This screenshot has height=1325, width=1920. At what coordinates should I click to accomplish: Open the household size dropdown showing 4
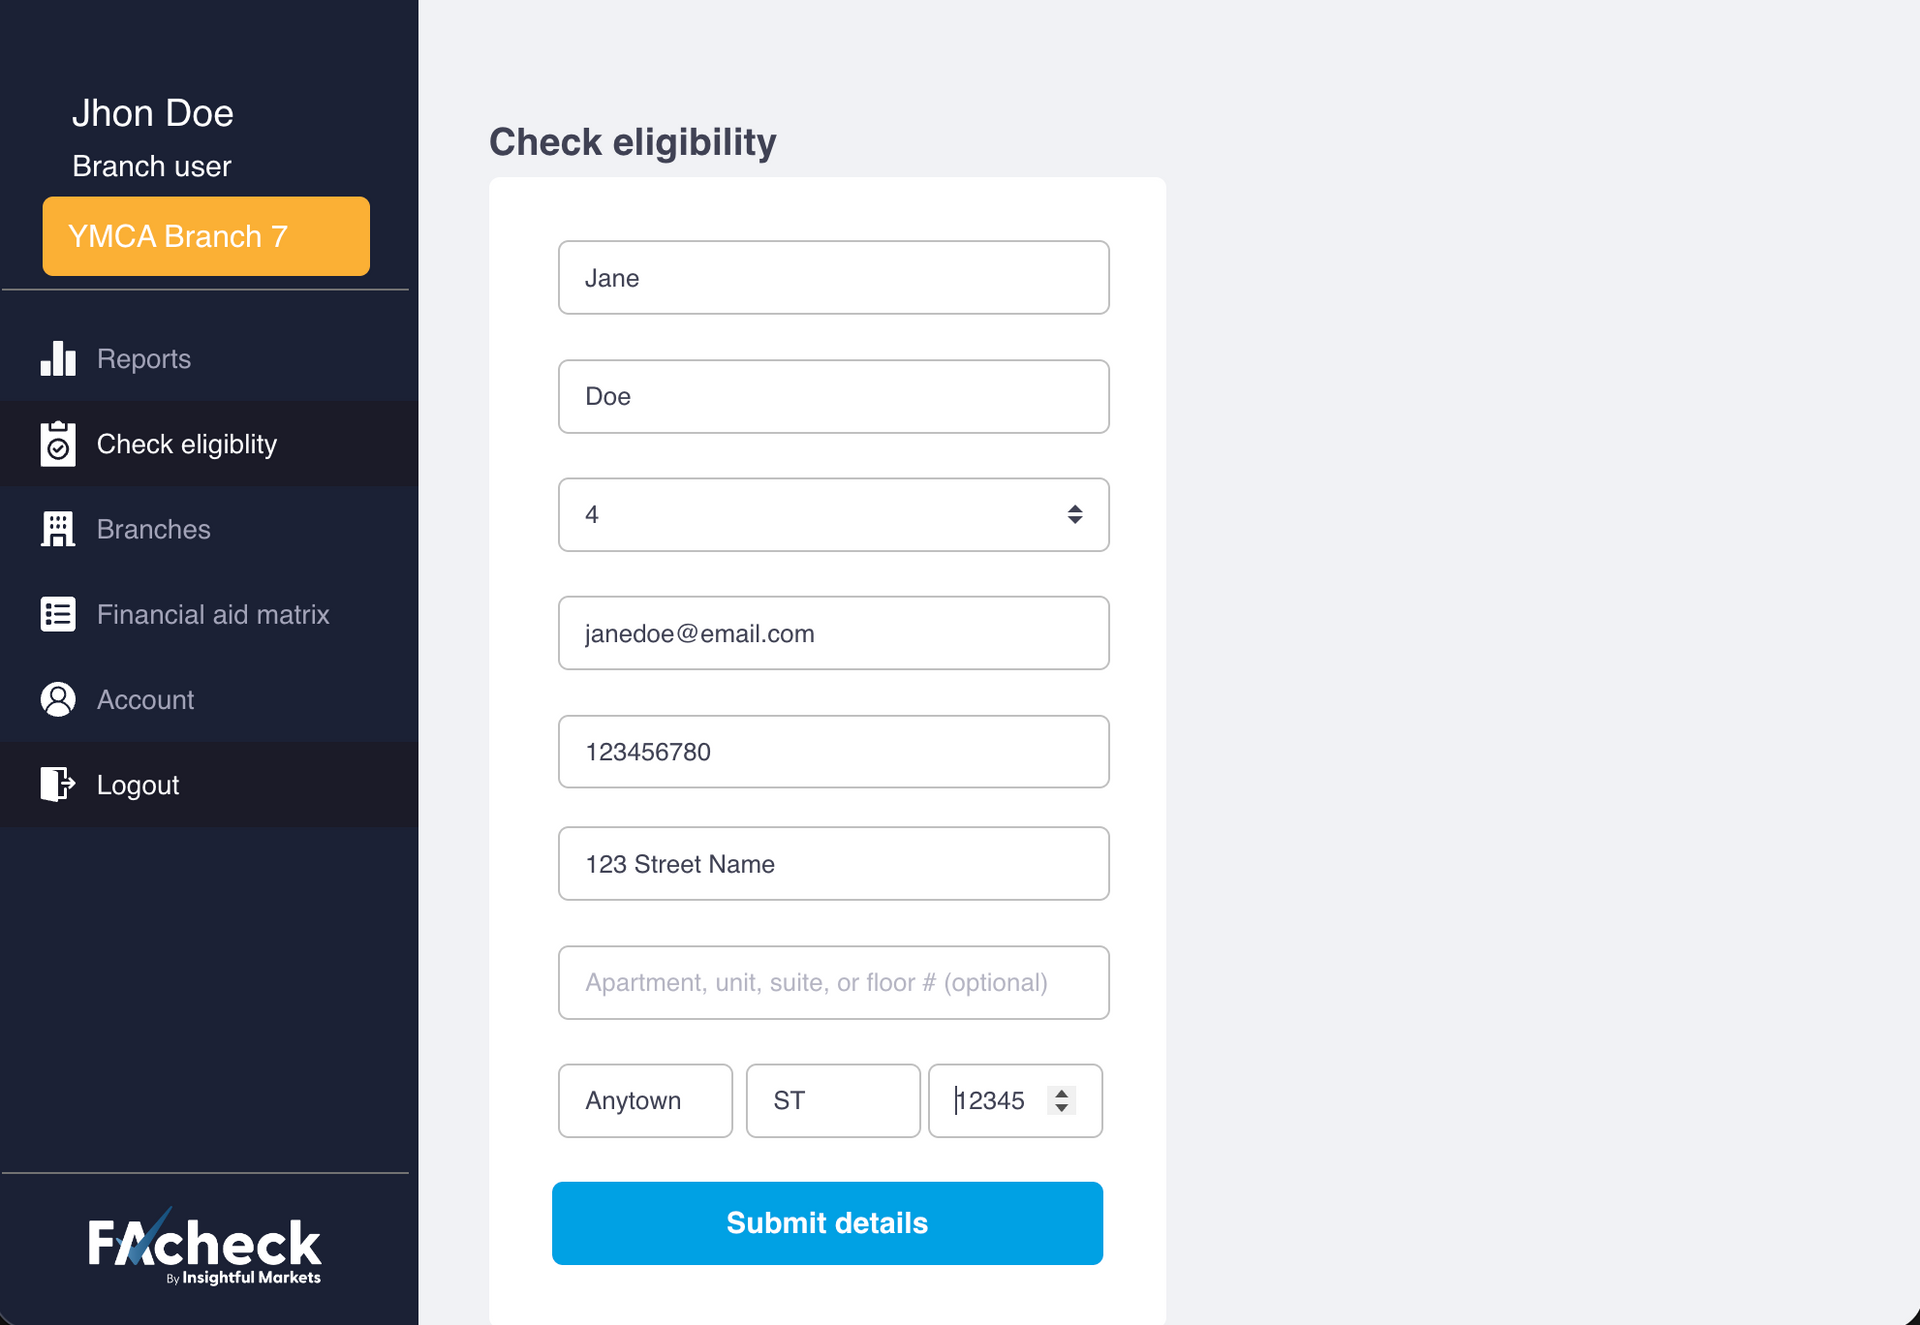pos(833,515)
